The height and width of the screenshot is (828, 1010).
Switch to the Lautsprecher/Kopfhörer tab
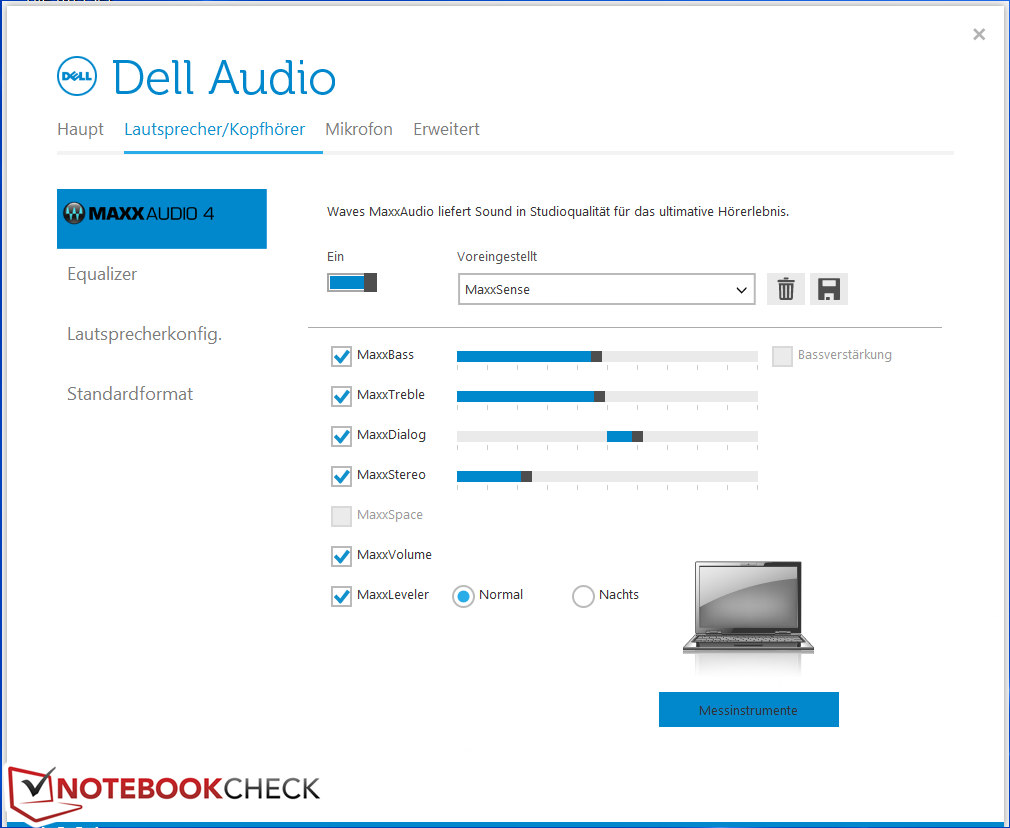214,129
